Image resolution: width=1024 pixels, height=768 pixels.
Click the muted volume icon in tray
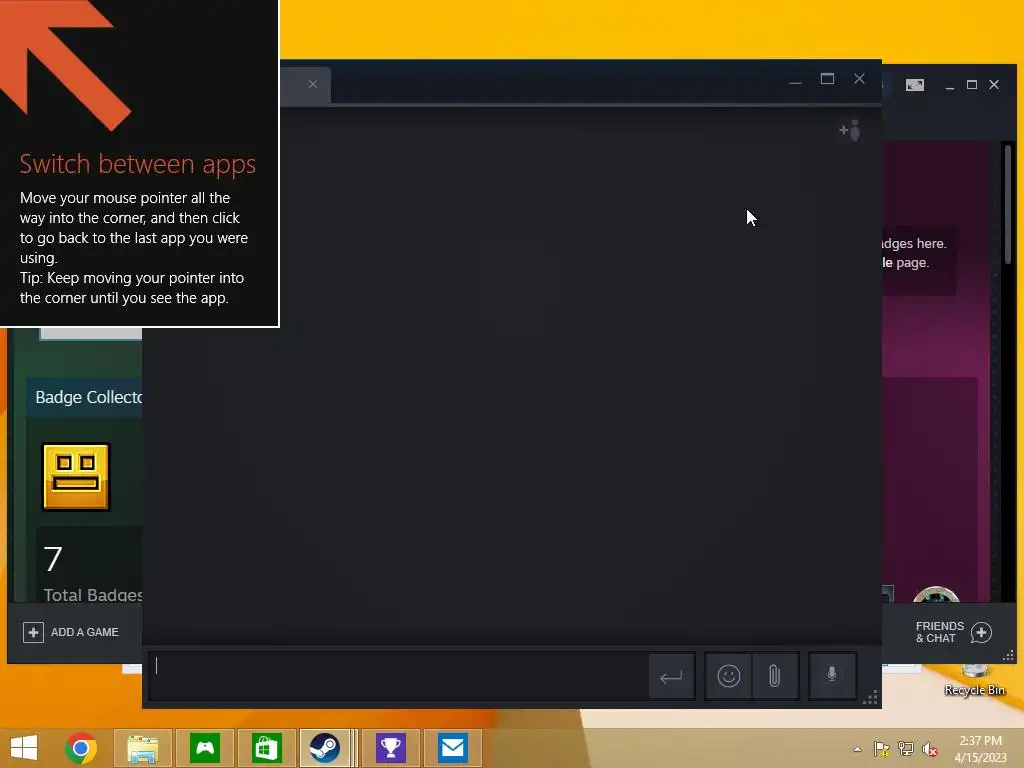coord(930,749)
